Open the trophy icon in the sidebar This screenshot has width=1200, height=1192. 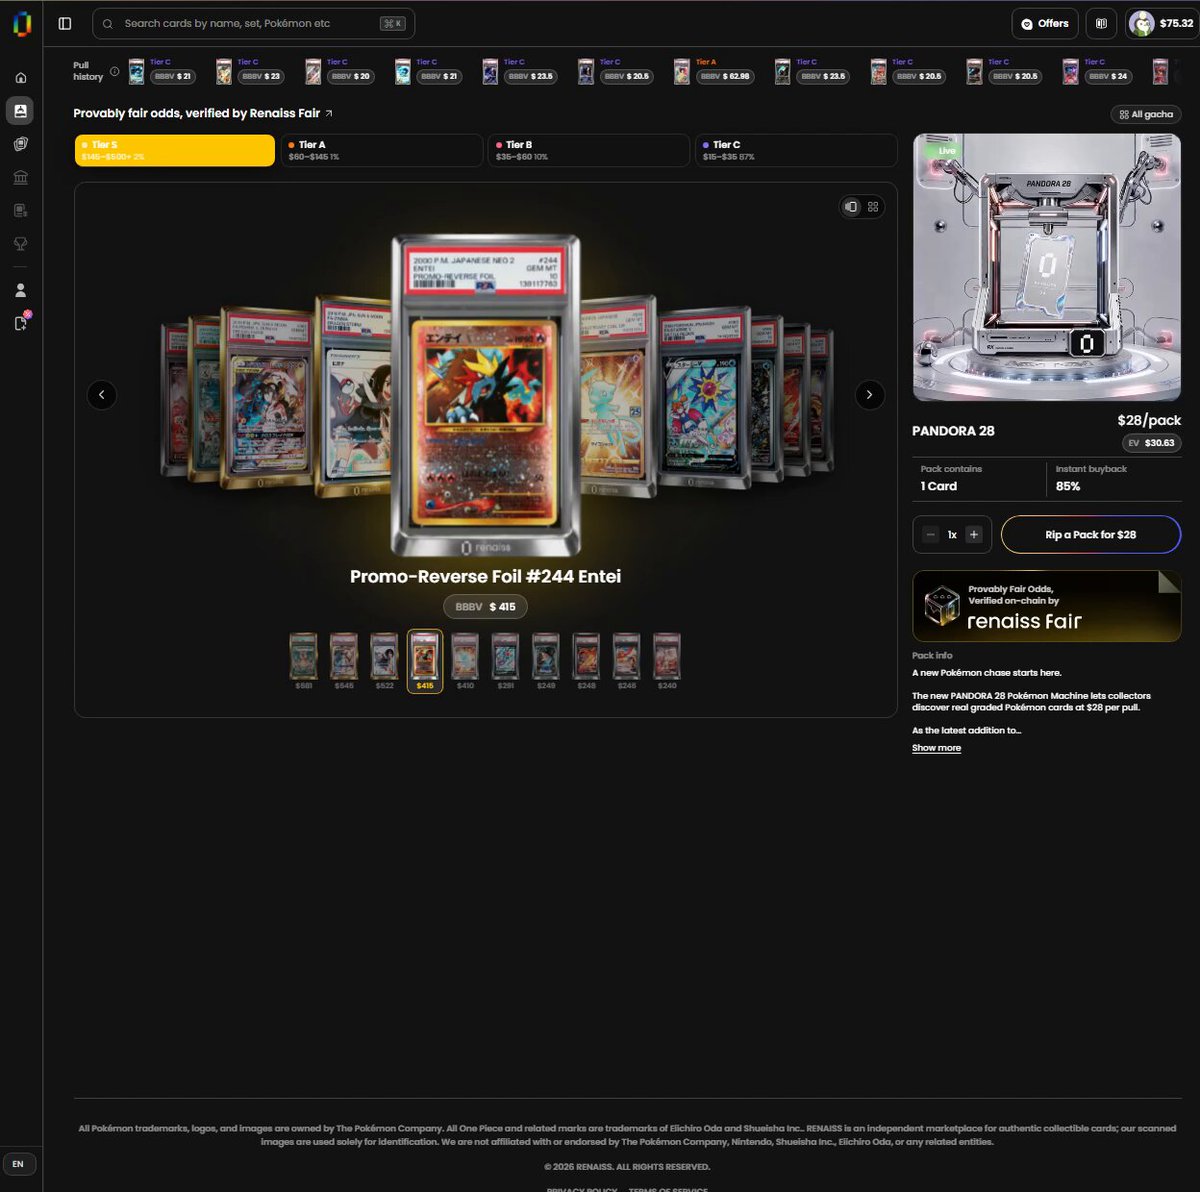[20, 243]
